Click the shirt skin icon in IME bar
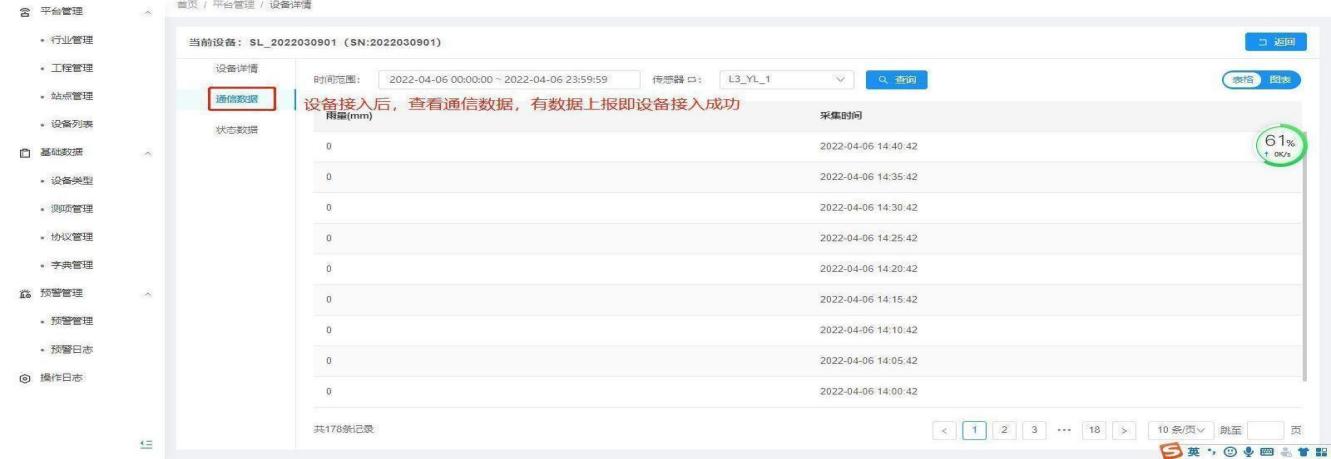Viewport: 1331px width, 459px height. [1303, 450]
